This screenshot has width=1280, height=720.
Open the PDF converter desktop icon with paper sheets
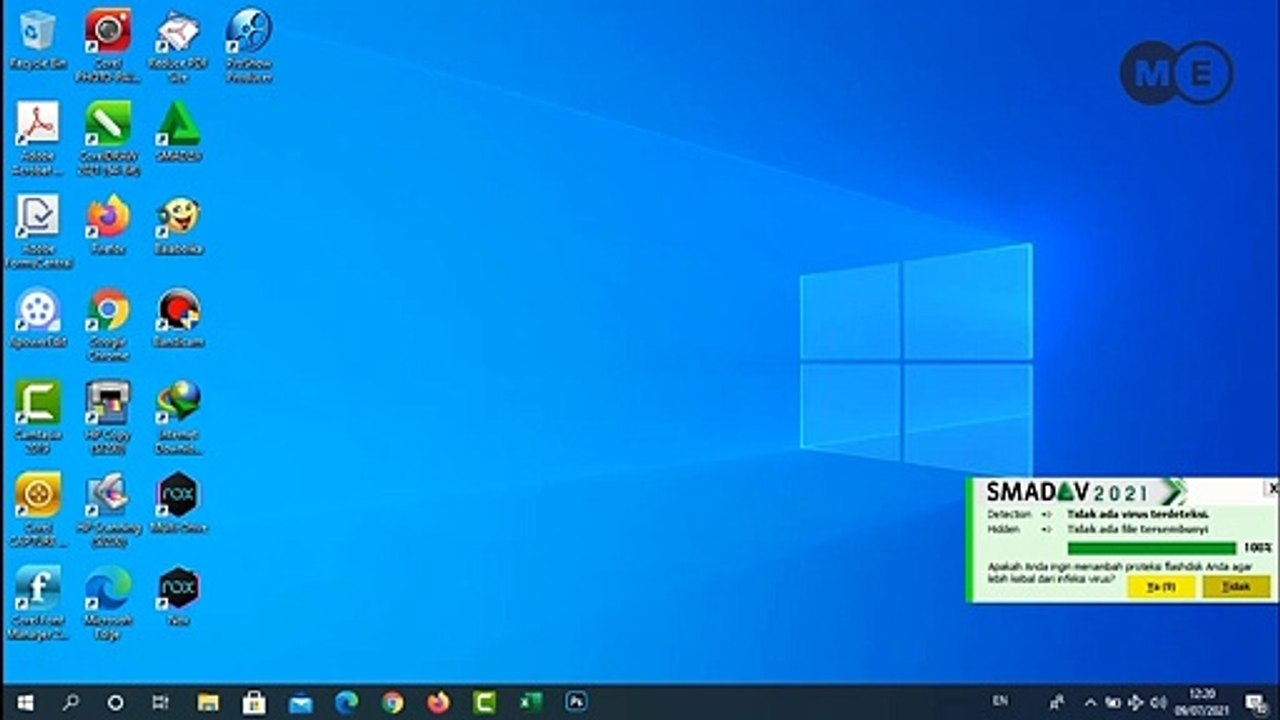179,44
